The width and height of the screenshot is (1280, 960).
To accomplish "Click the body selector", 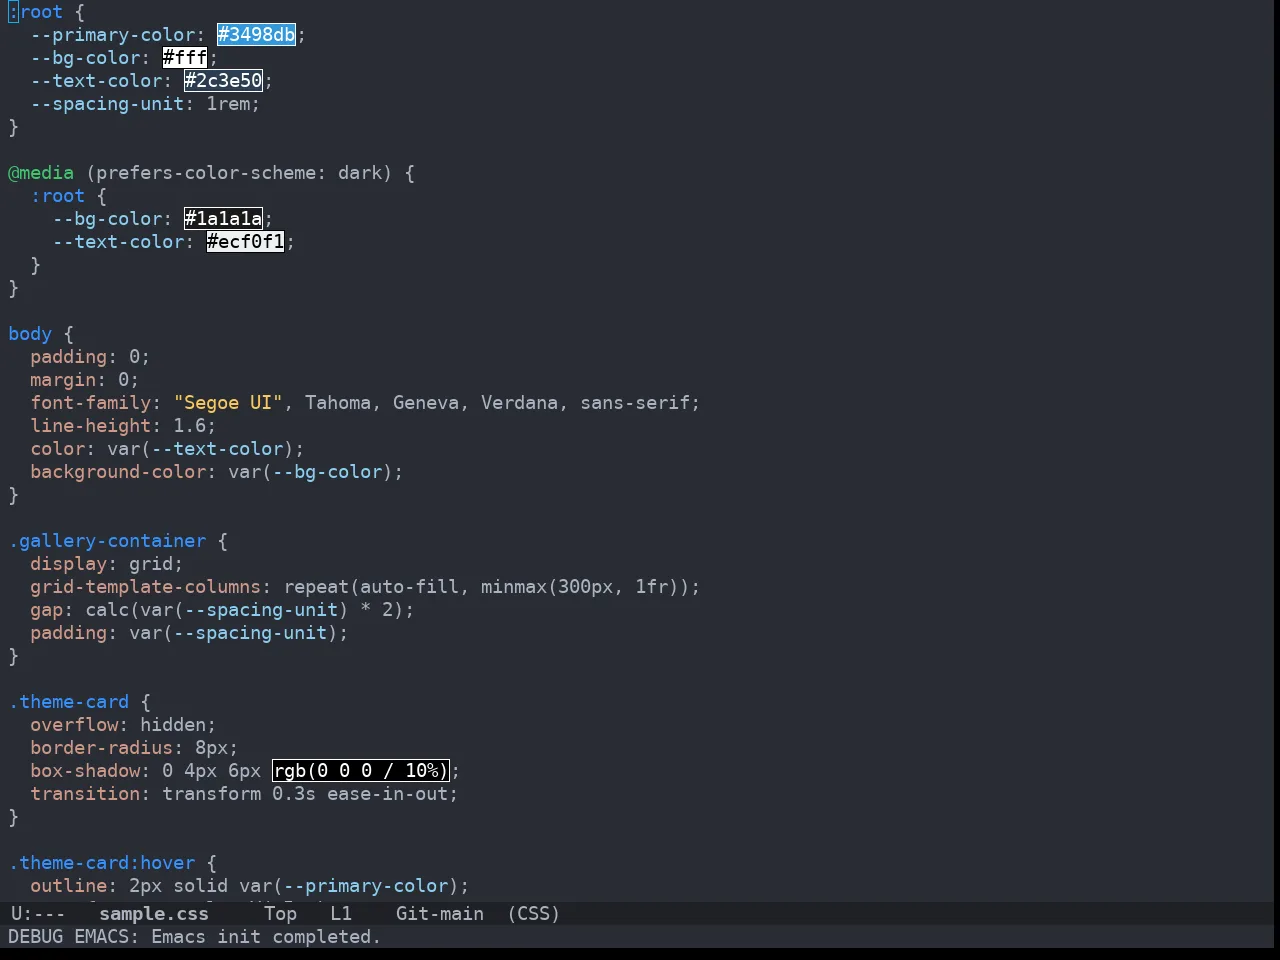I will pyautogui.click(x=30, y=334).
